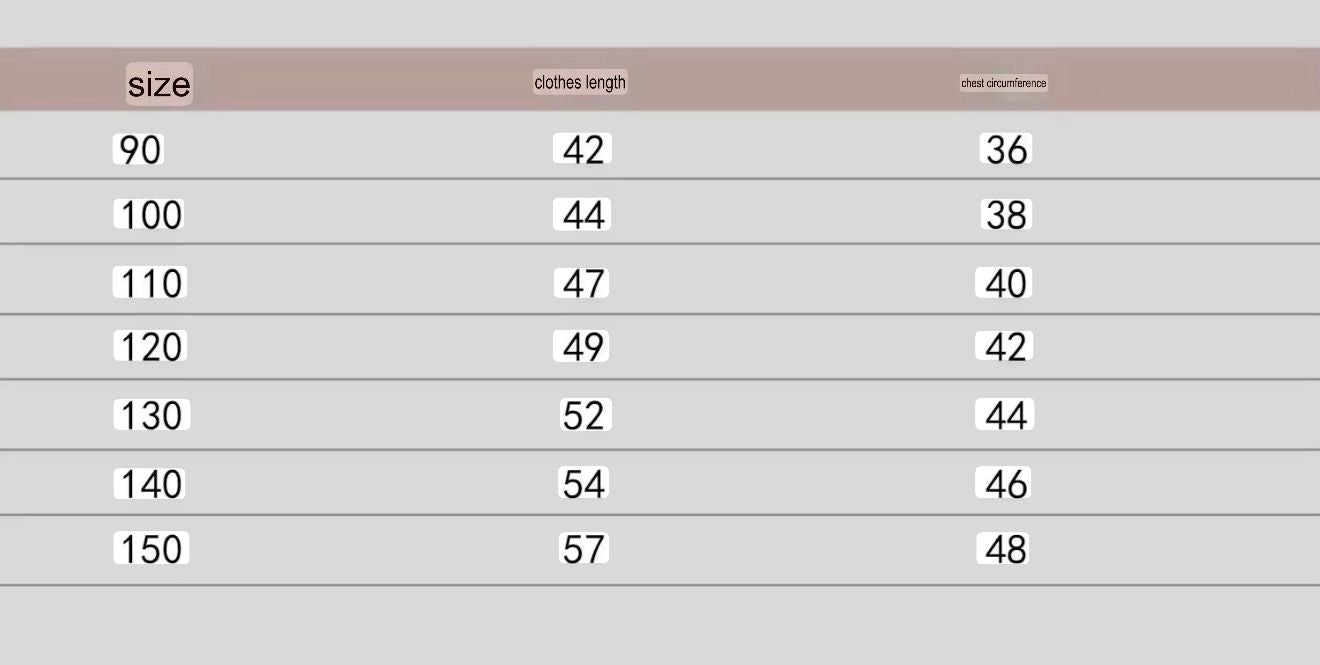Click the "clothes length" column header

[580, 83]
